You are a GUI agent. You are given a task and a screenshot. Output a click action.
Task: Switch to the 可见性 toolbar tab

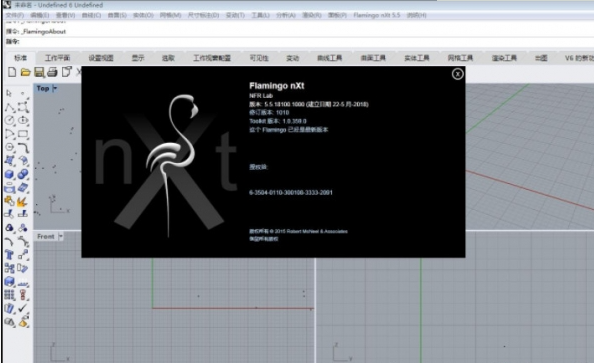(x=259, y=58)
